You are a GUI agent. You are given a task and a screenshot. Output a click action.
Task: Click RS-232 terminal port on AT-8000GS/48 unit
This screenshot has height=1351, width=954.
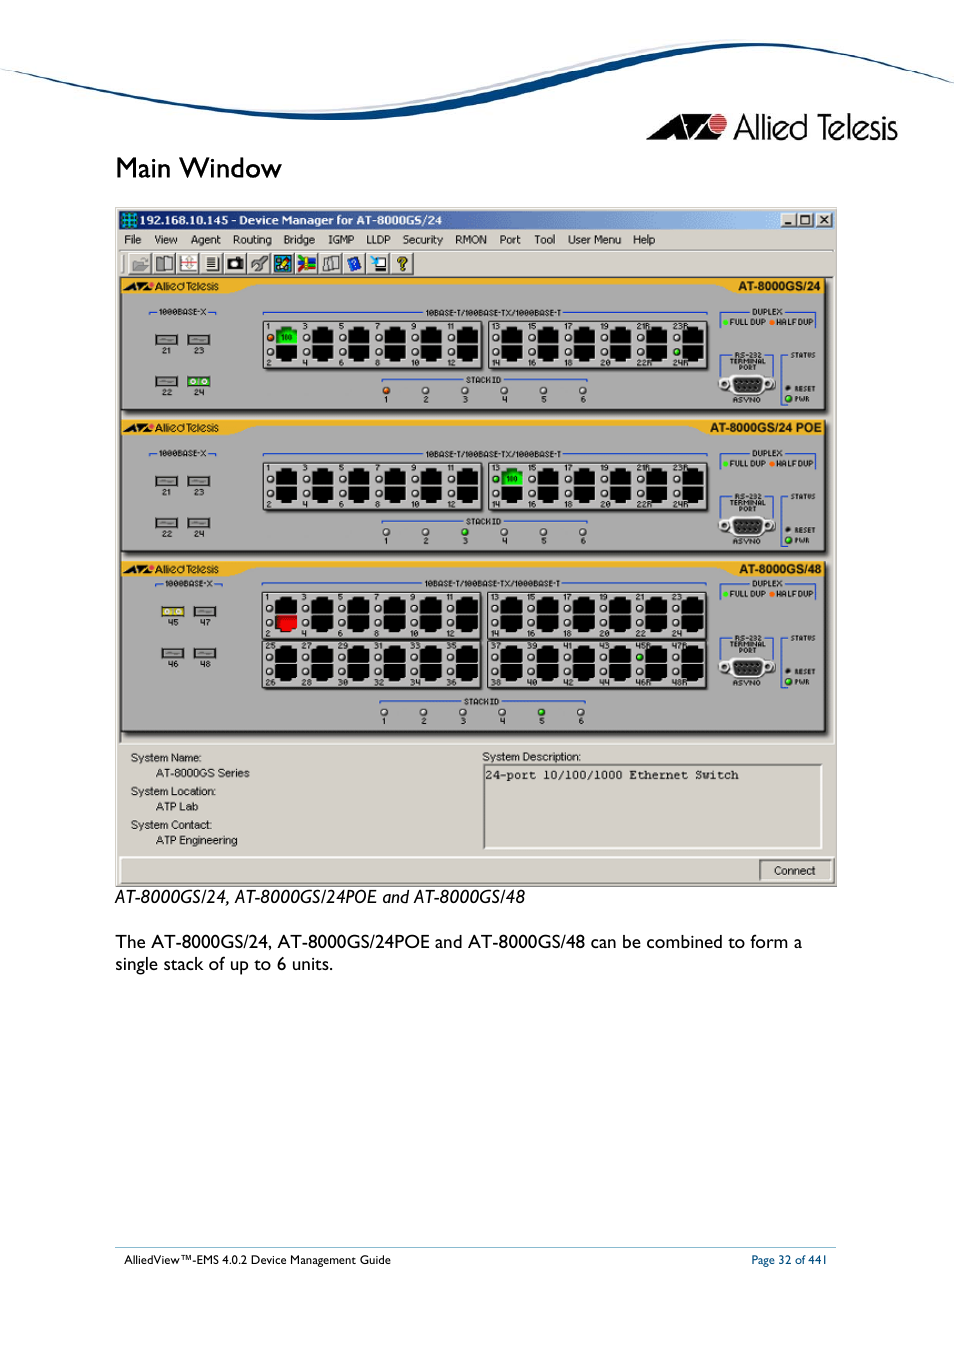(747, 668)
